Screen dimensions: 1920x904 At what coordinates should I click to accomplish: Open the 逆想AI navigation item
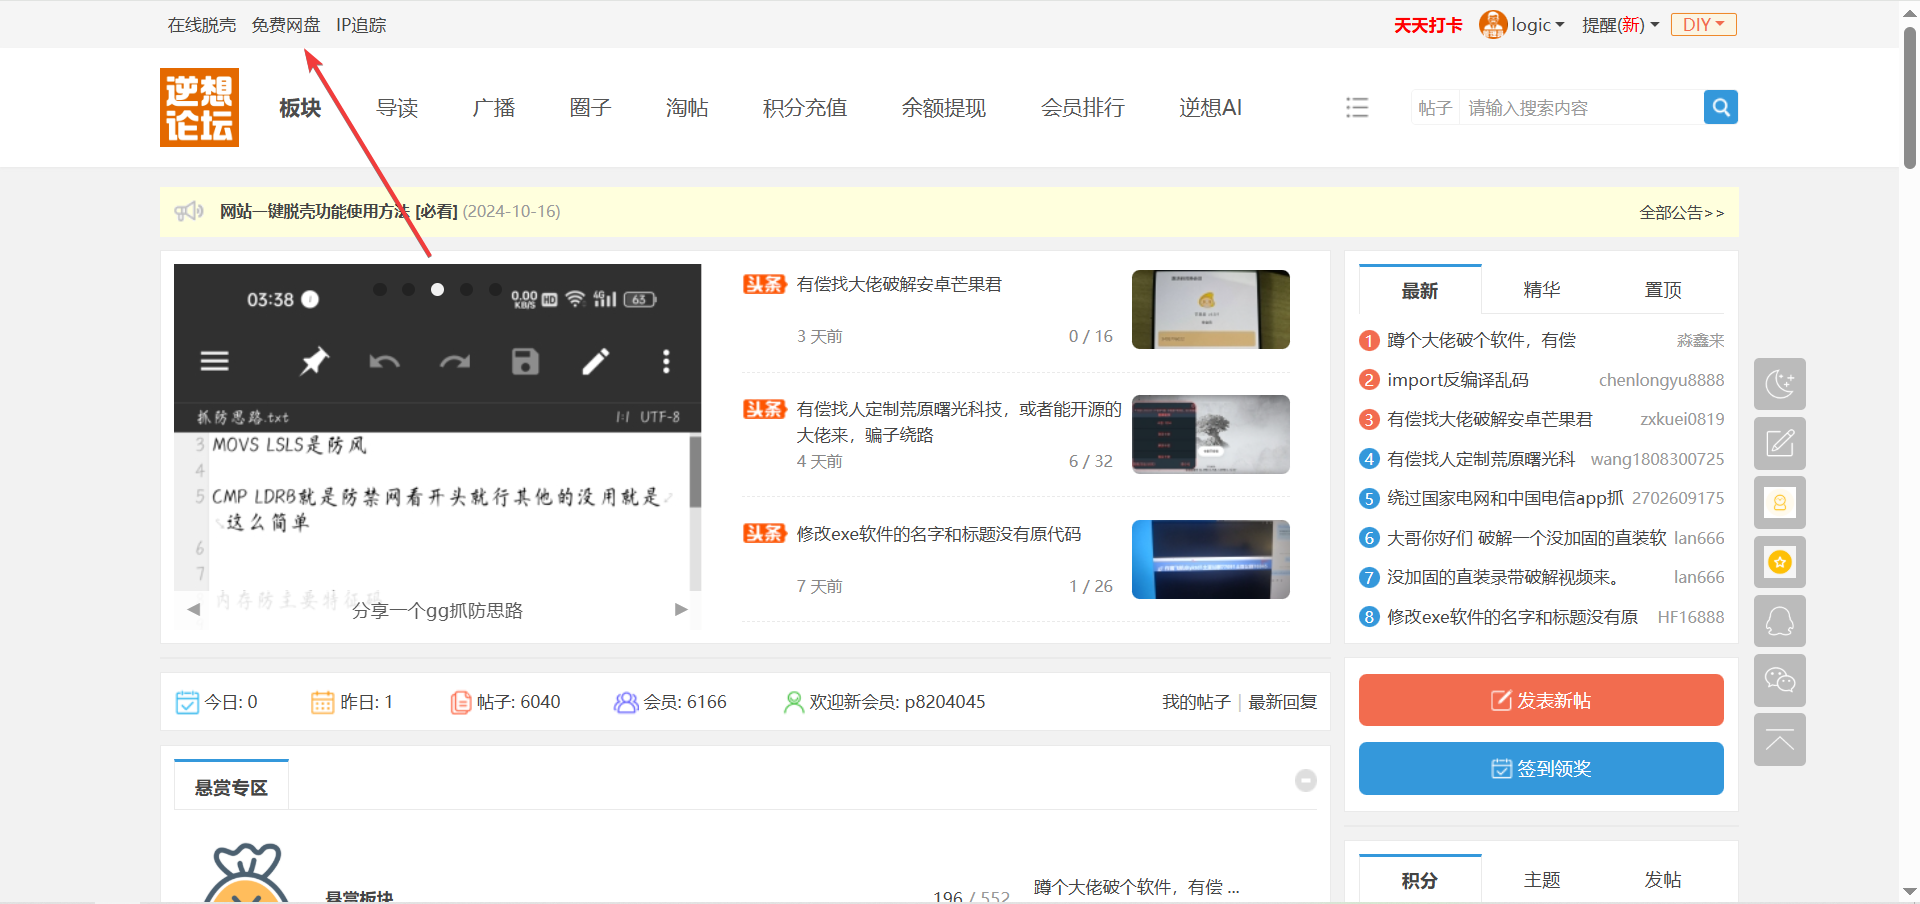click(x=1210, y=108)
